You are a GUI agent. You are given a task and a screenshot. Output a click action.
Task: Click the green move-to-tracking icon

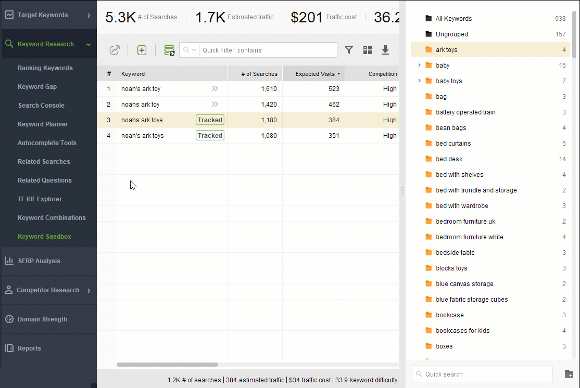tap(169, 50)
